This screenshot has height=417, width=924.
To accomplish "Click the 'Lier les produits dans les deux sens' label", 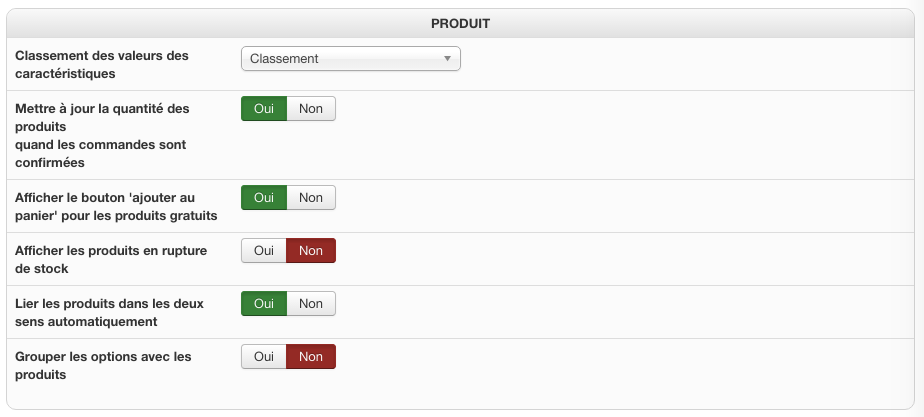I will [x=109, y=312].
